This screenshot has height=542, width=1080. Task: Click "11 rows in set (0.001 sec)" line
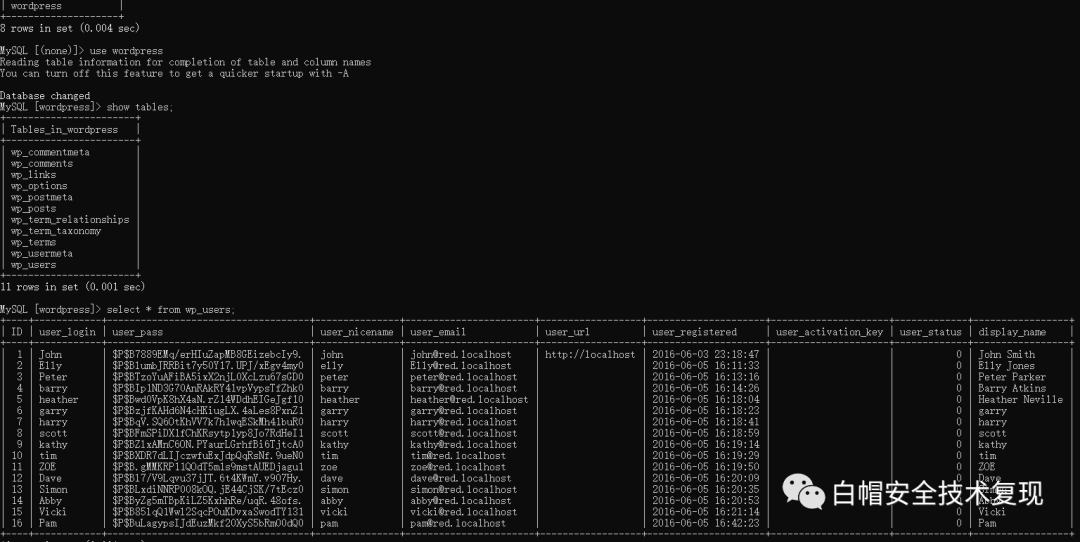coord(72,287)
